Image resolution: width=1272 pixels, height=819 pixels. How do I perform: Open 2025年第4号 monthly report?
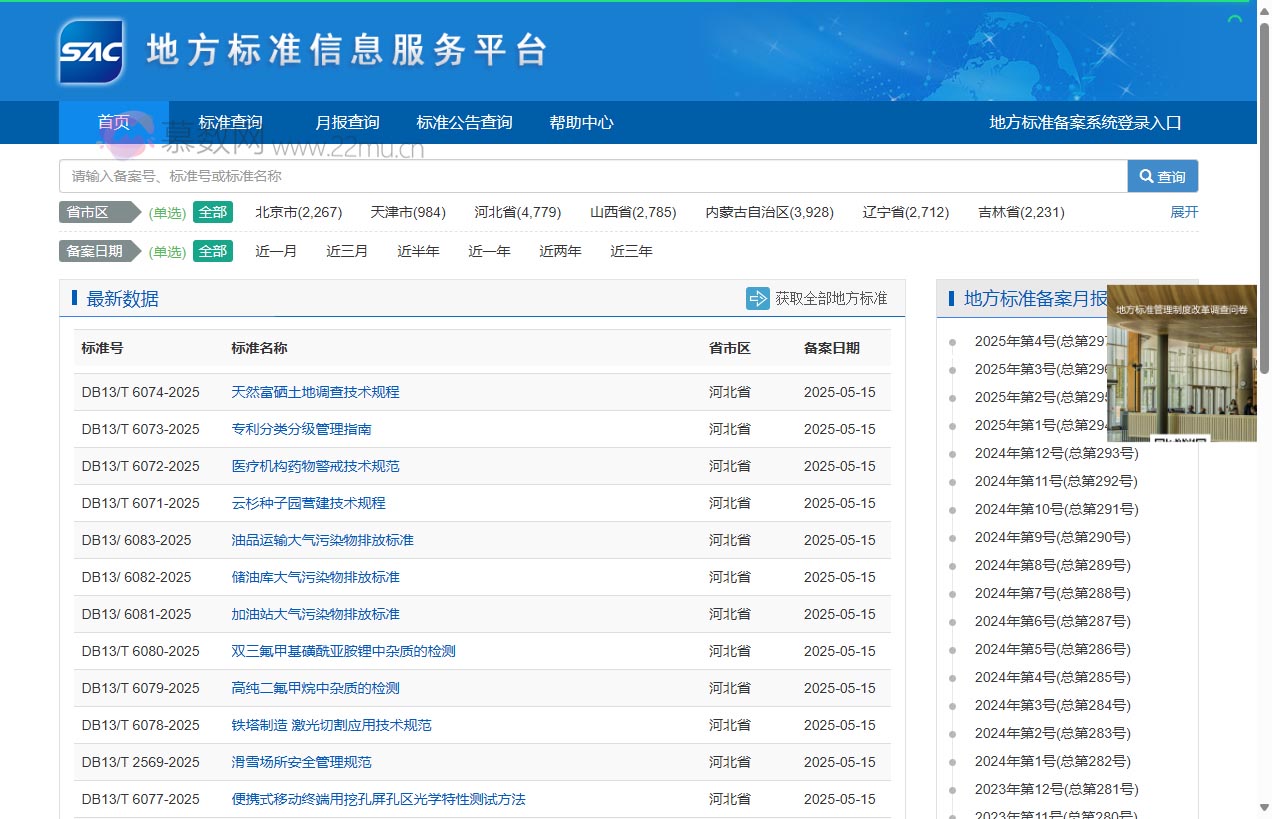point(1040,341)
